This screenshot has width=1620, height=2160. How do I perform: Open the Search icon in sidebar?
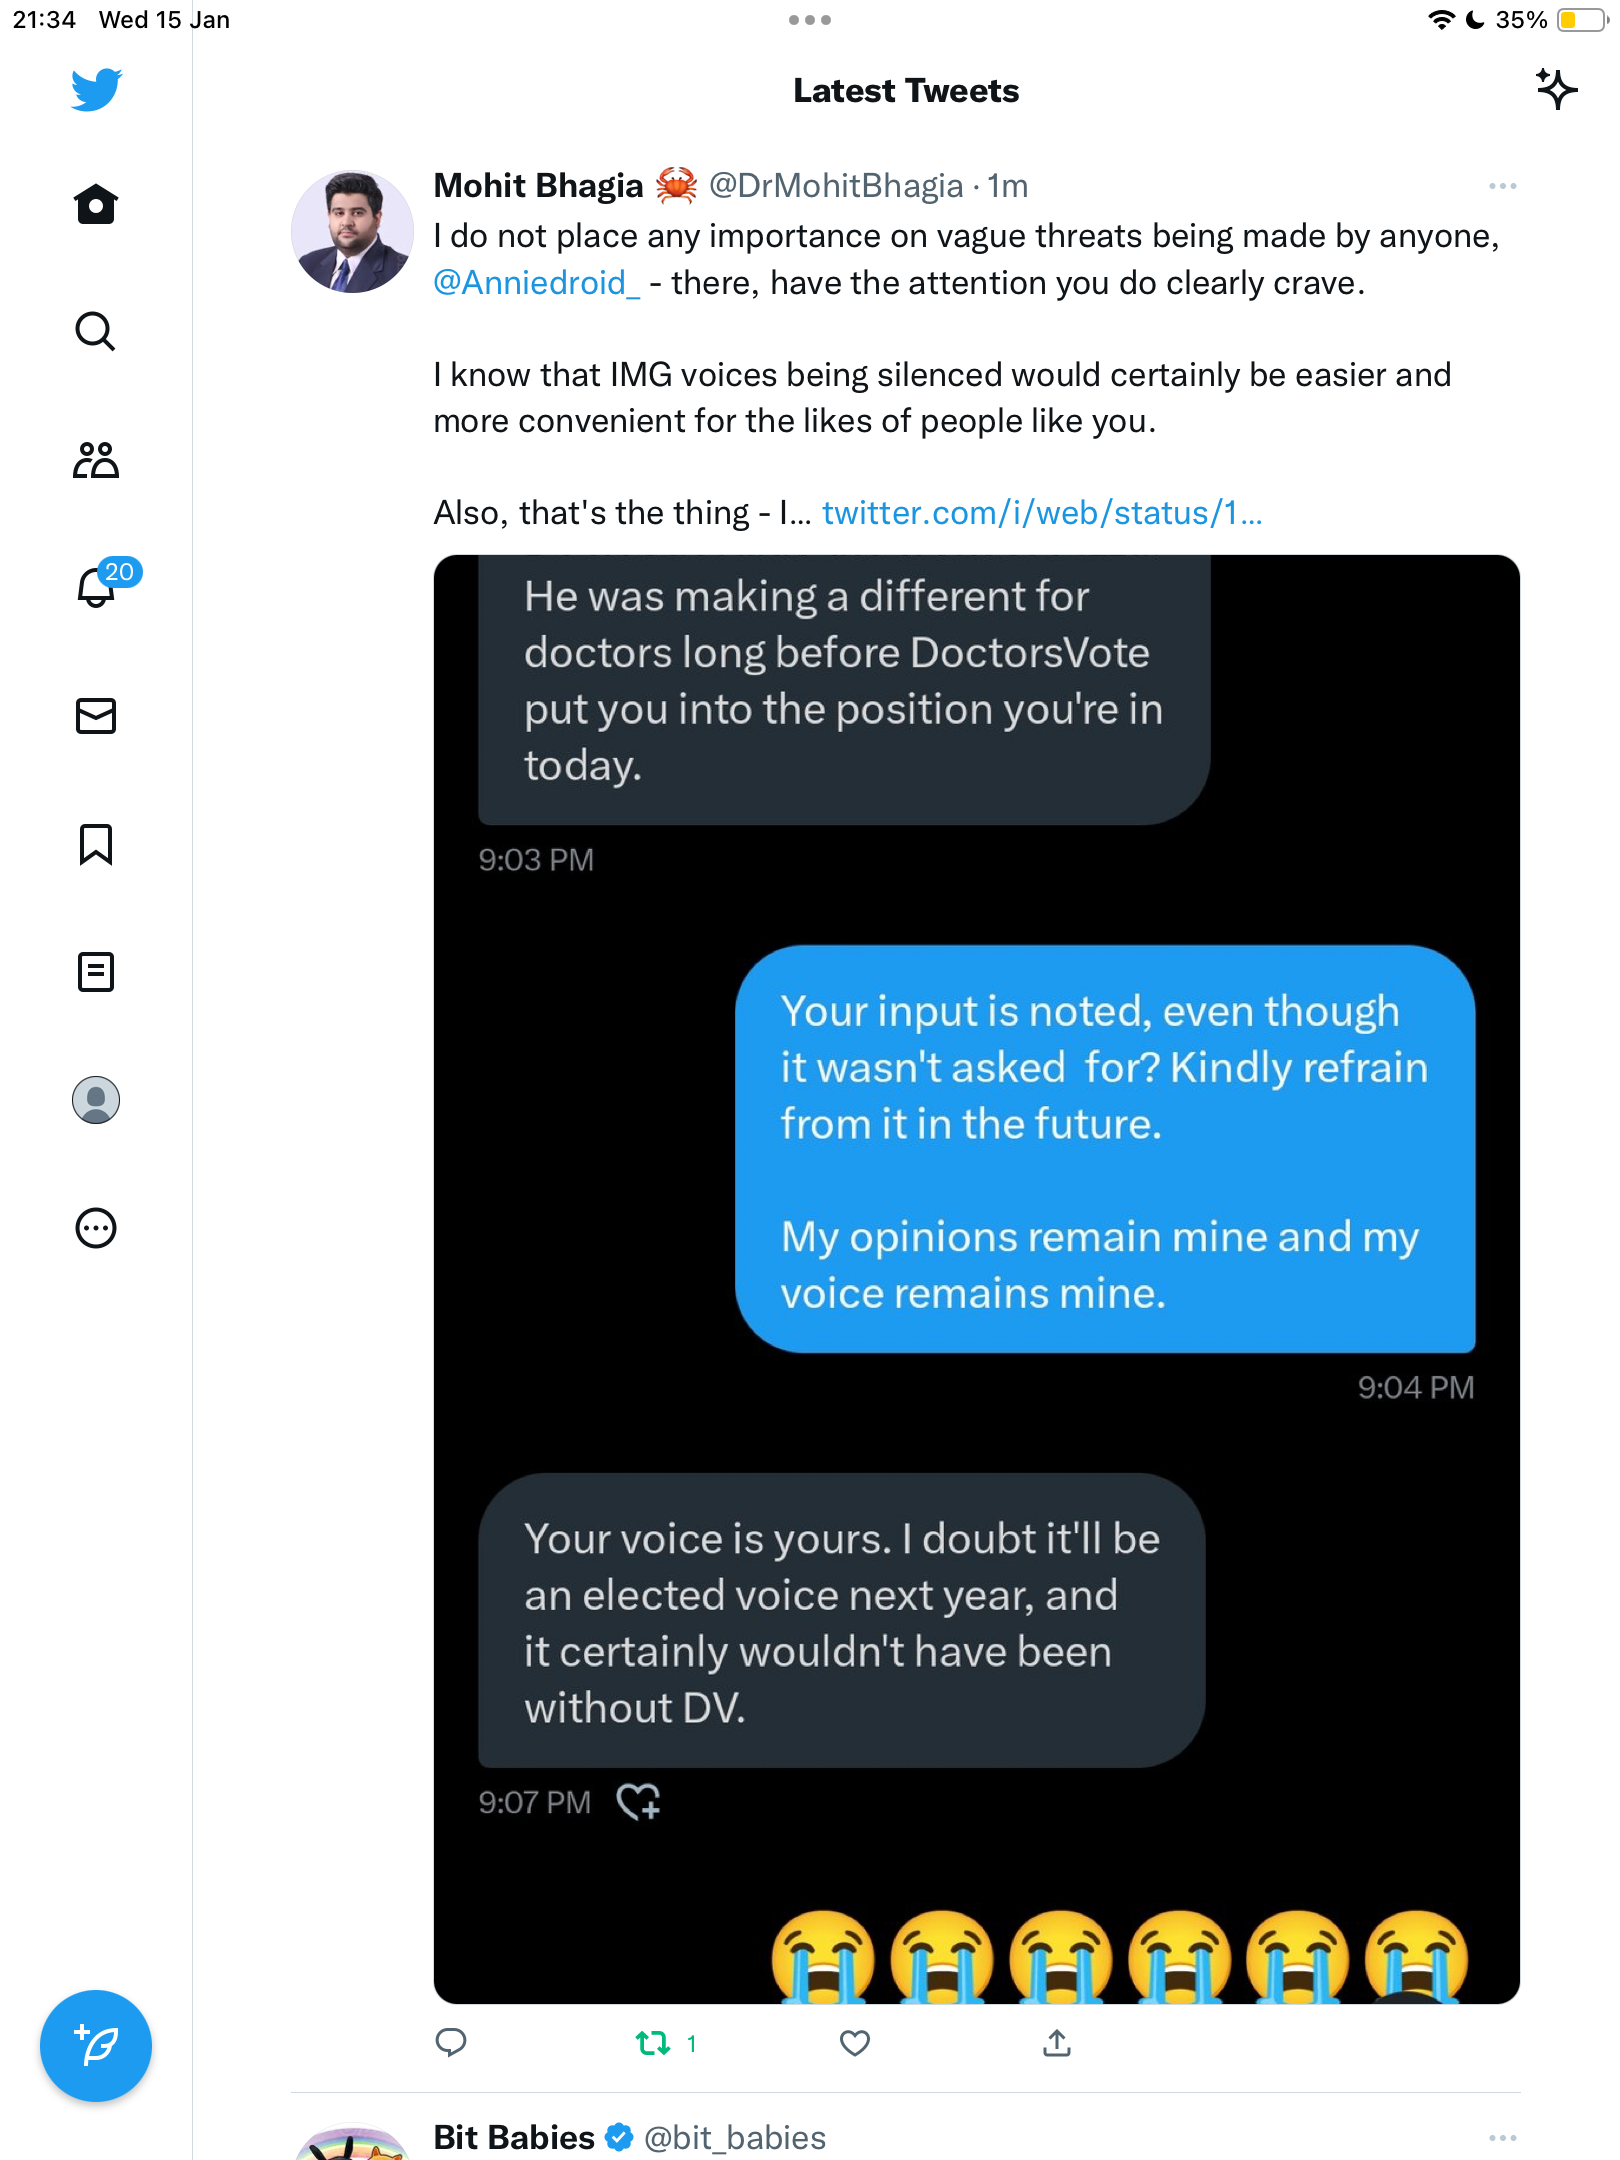click(x=96, y=332)
